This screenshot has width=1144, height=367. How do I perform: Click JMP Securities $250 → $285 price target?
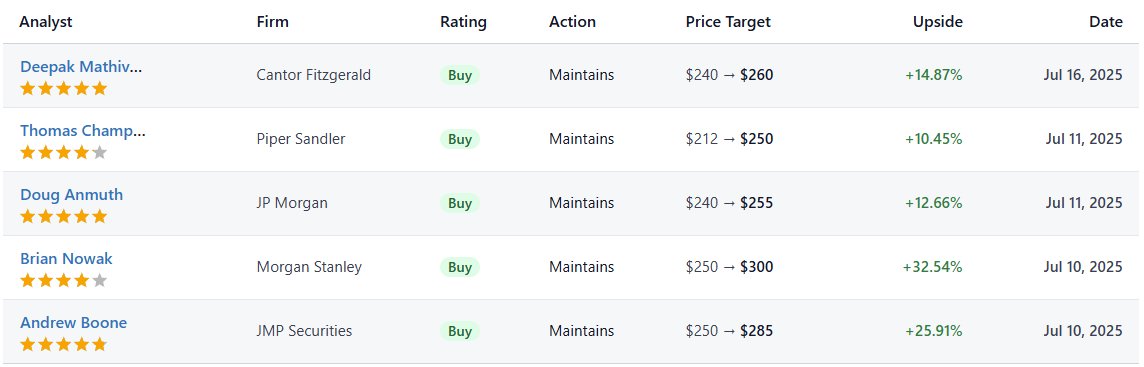pos(730,331)
